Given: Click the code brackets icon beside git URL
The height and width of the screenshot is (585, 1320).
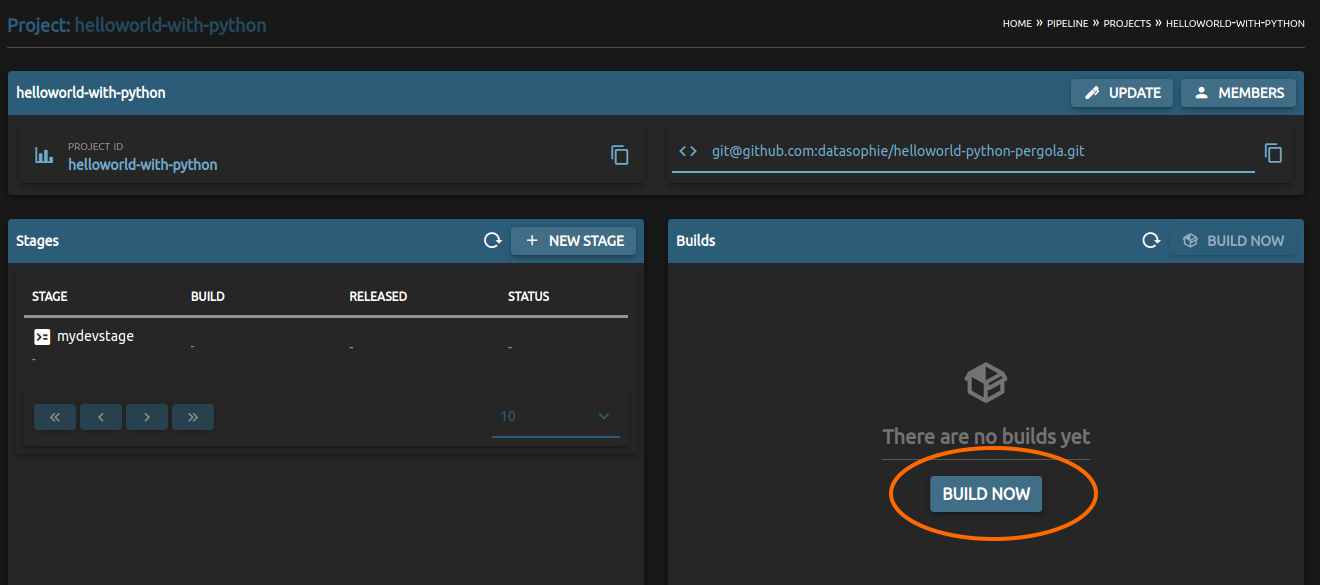Looking at the screenshot, I should (688, 152).
